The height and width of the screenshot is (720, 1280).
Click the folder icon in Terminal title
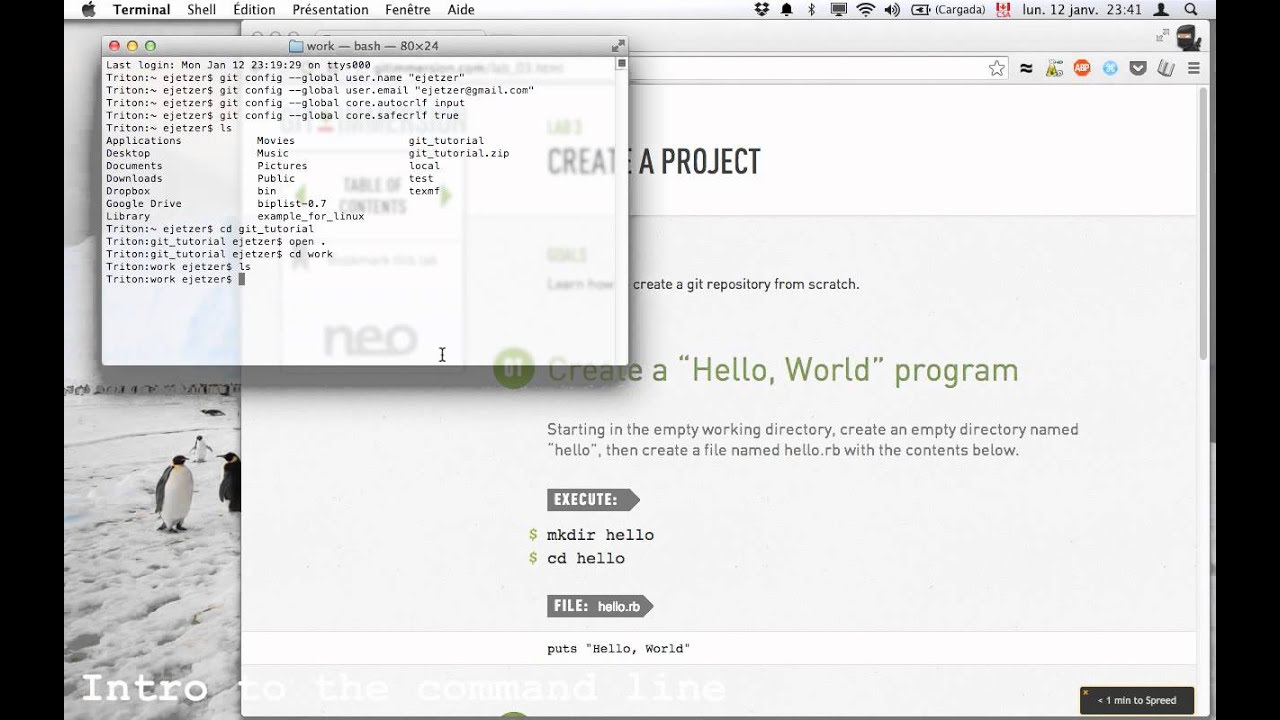pos(296,46)
